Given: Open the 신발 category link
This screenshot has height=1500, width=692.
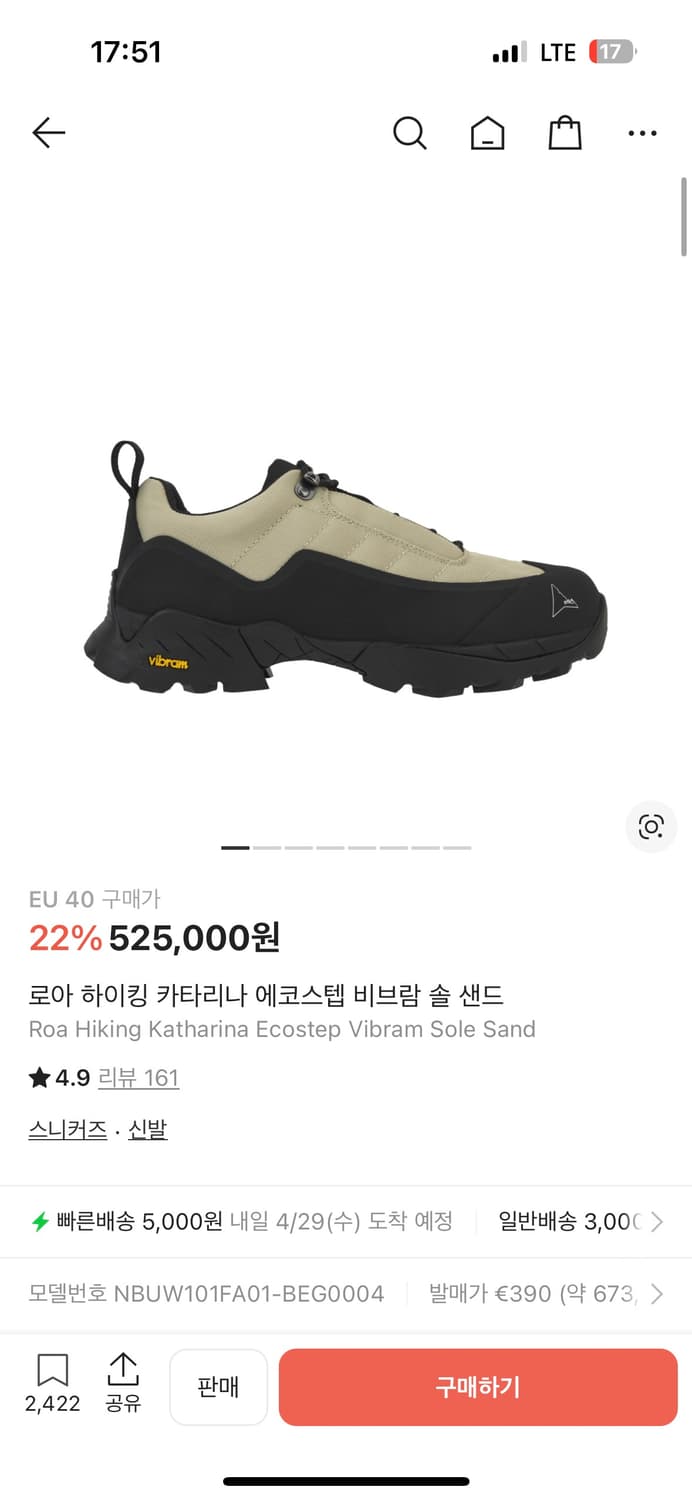Looking at the screenshot, I should coord(148,1130).
